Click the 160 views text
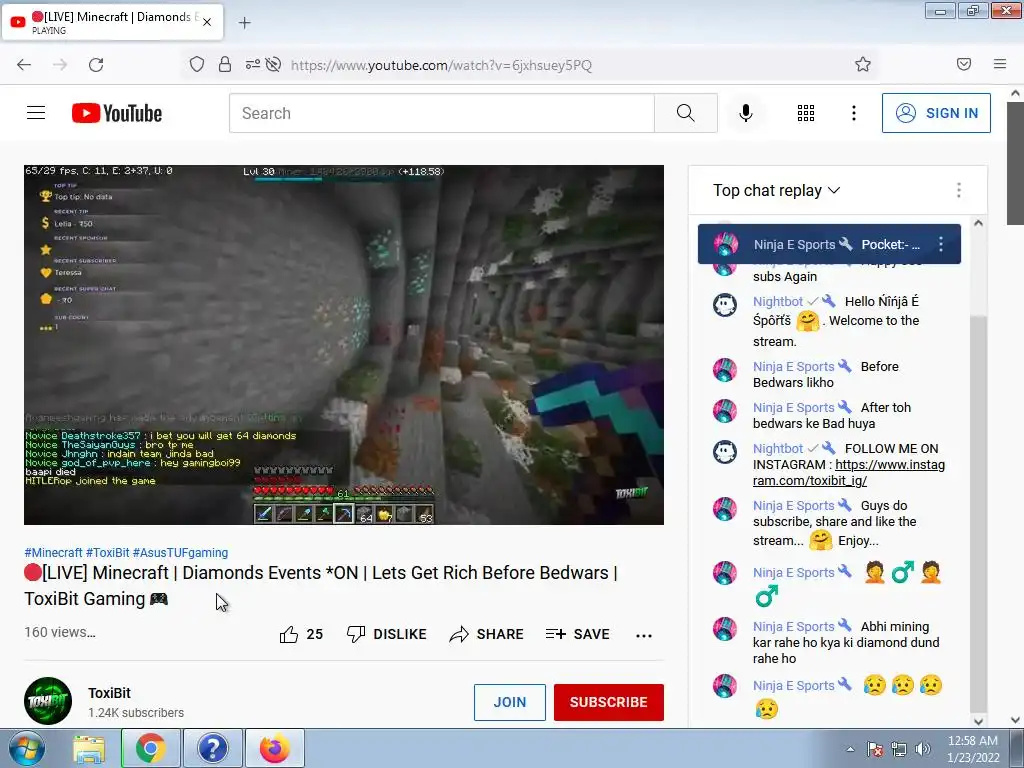The width and height of the screenshot is (1024, 768). [59, 632]
